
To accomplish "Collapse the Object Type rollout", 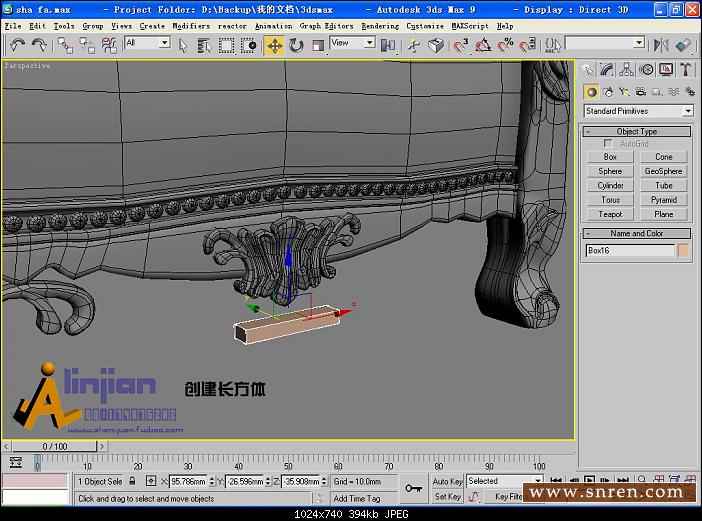I will 637,131.
